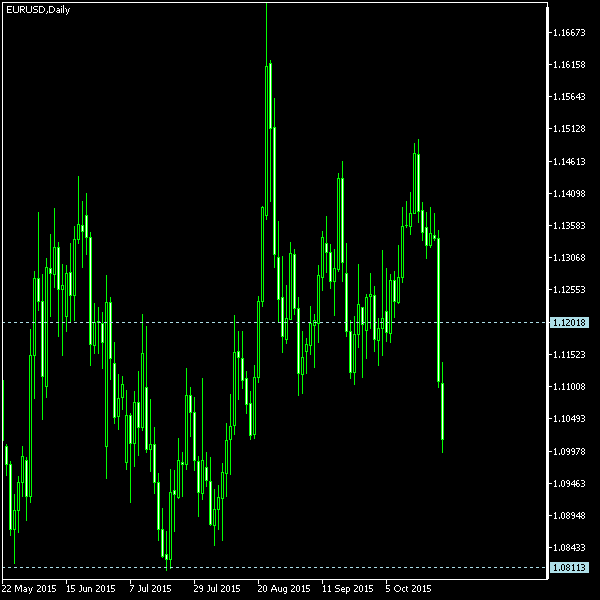Viewport: 600px width, 600px height.
Task: Click the 1.08948 price axis value
Action: (569, 515)
